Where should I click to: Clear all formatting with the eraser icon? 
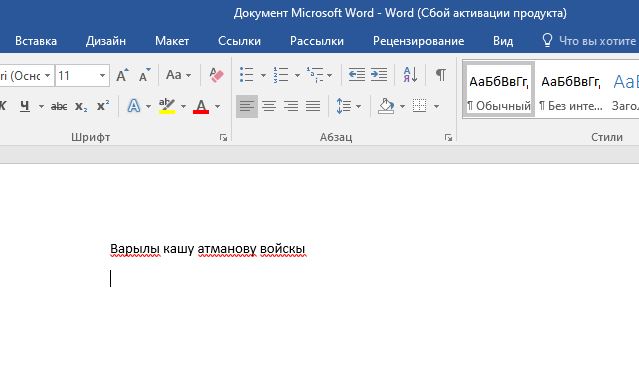(216, 75)
